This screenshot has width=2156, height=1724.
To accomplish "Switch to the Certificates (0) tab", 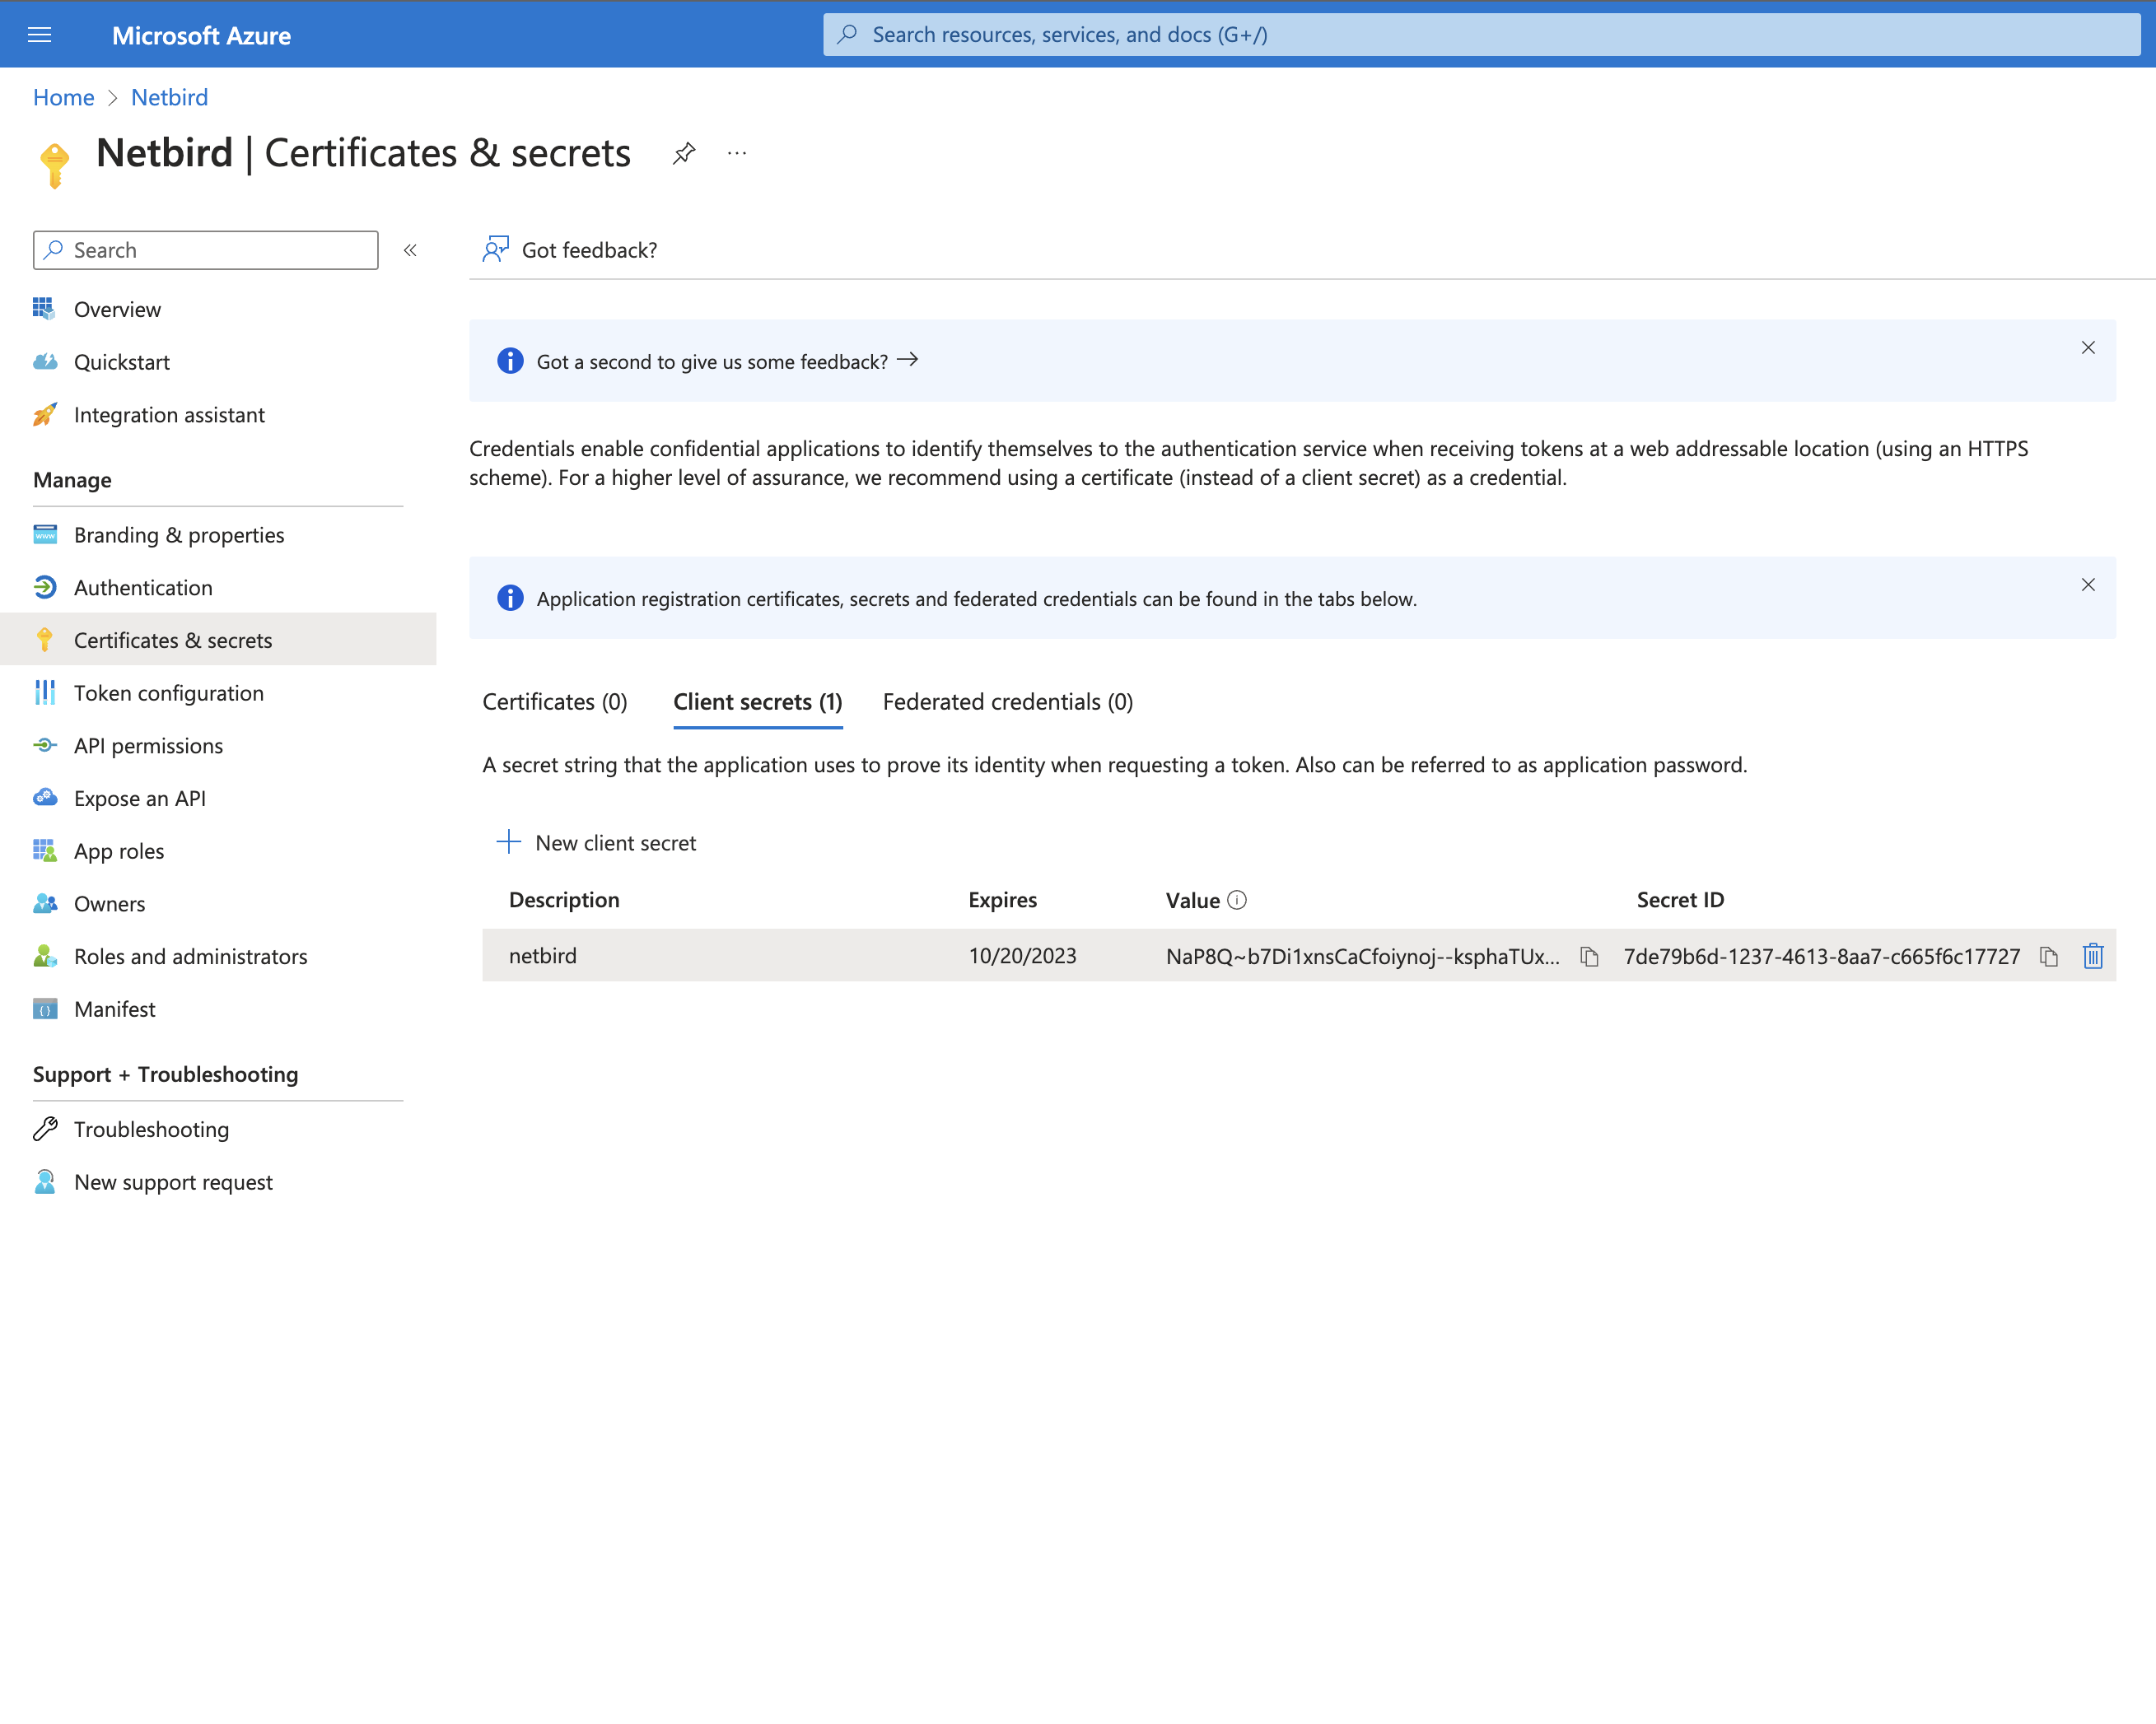I will [x=555, y=702].
